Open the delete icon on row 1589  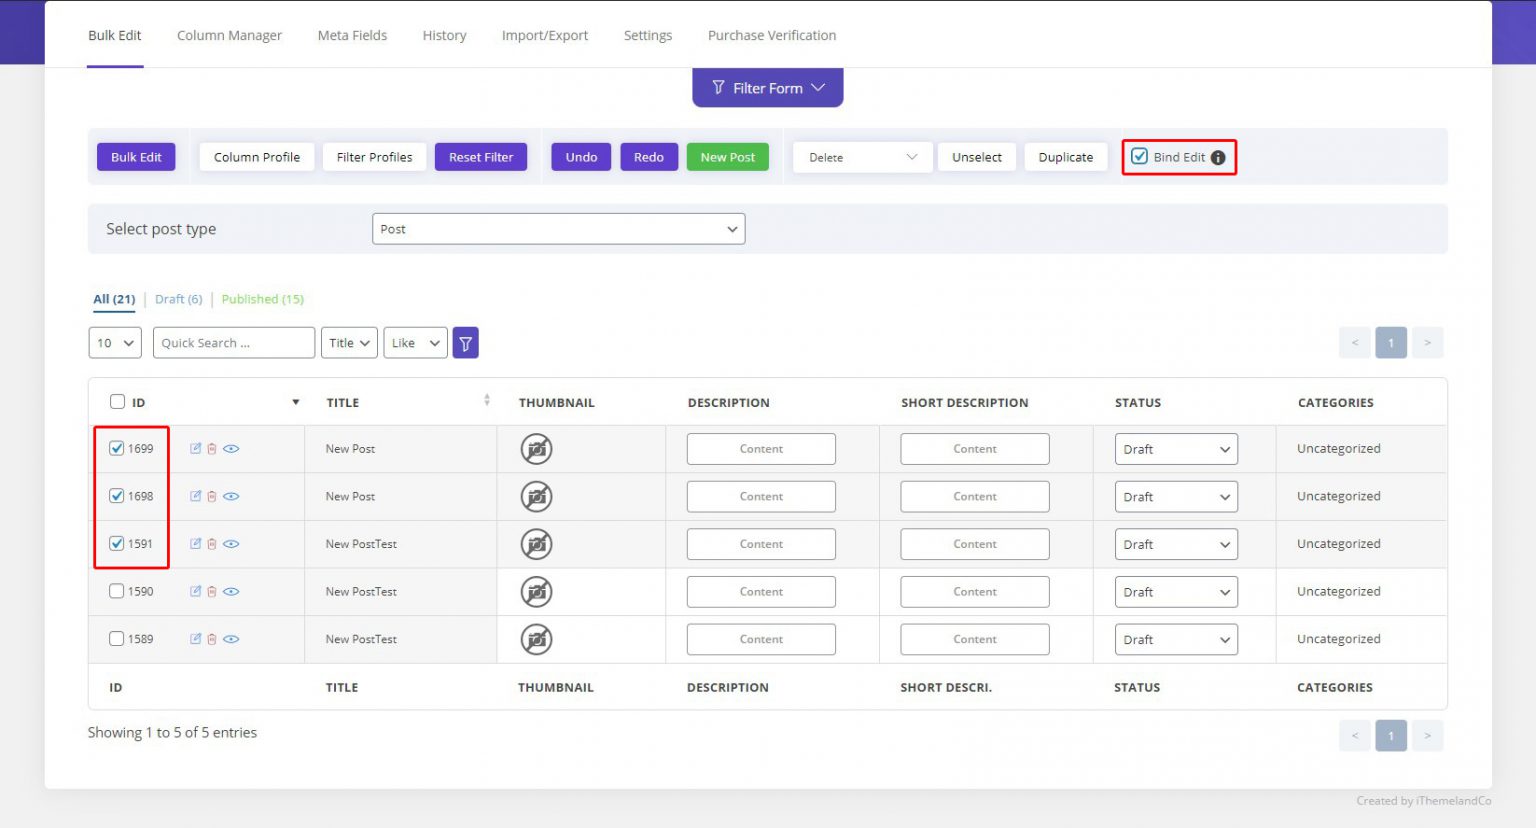tap(213, 639)
